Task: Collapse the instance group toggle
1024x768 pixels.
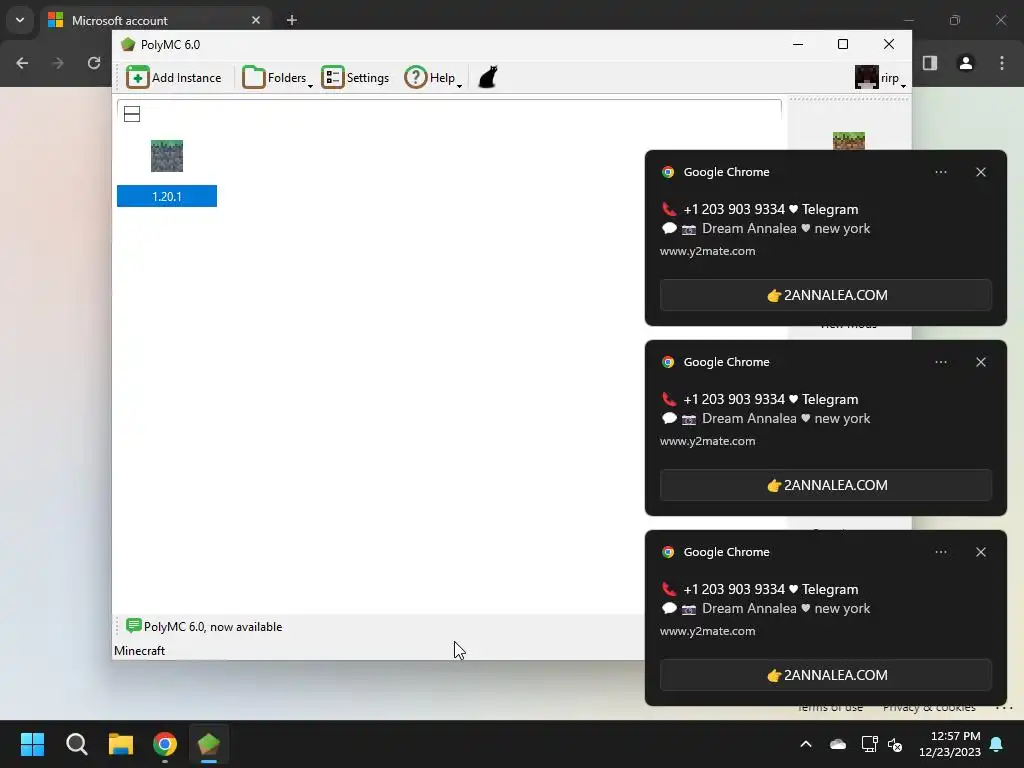Action: (132, 114)
